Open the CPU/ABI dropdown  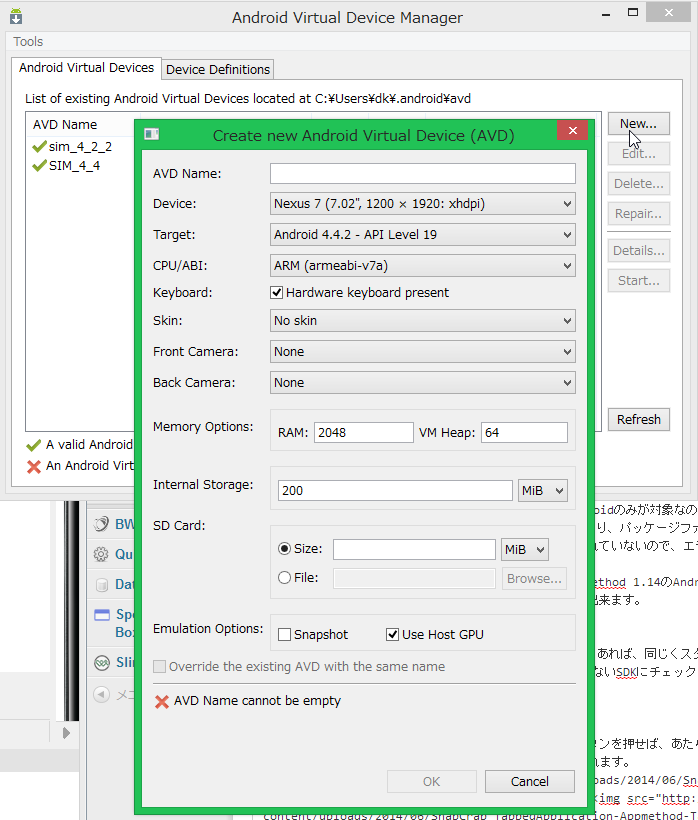pos(422,265)
